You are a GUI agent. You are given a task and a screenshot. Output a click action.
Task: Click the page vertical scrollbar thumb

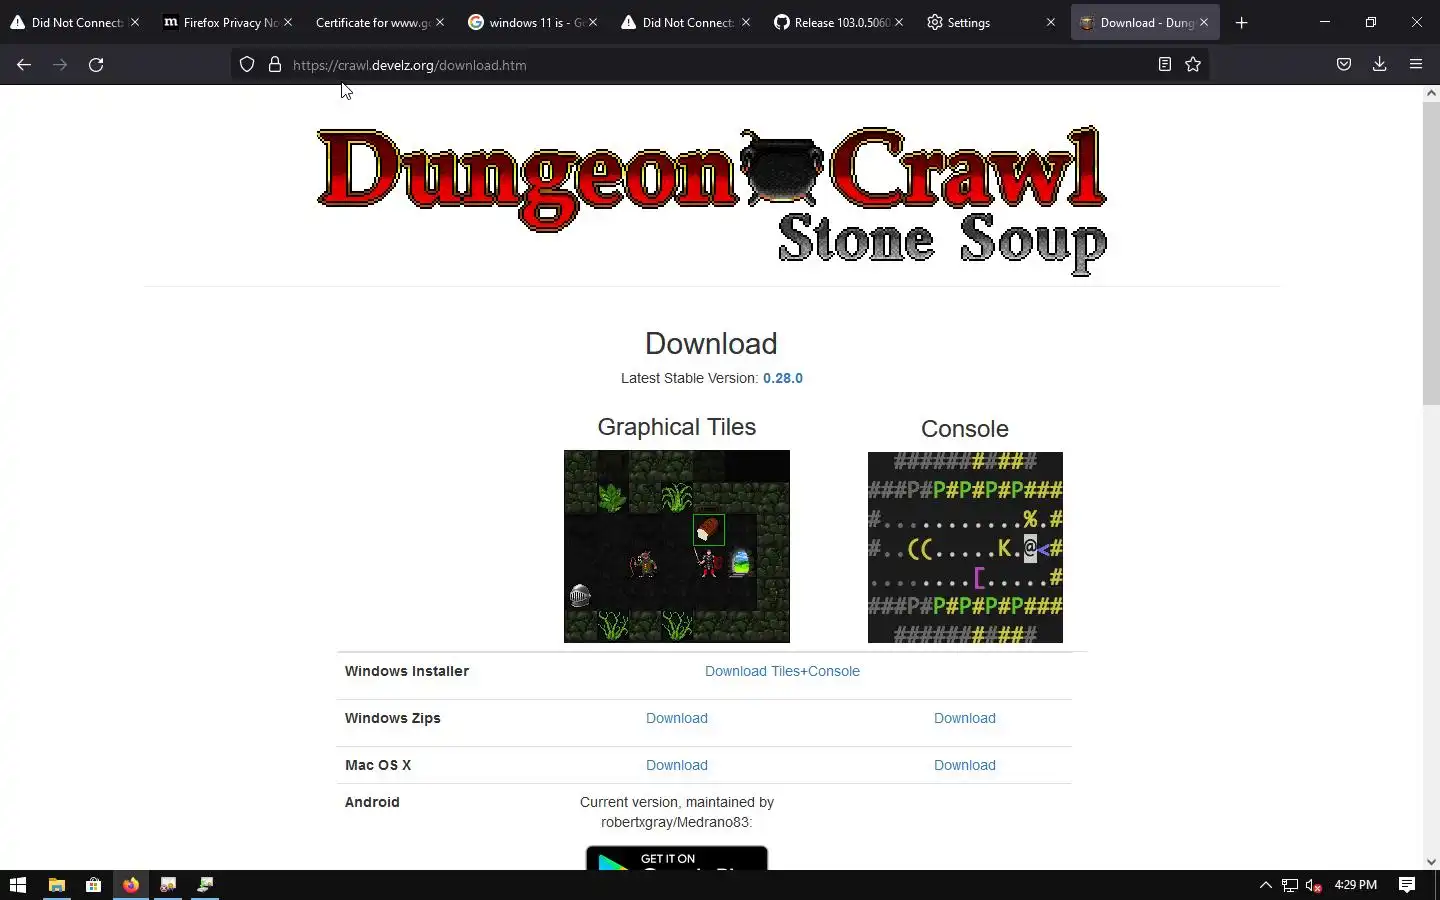pos(1431,252)
